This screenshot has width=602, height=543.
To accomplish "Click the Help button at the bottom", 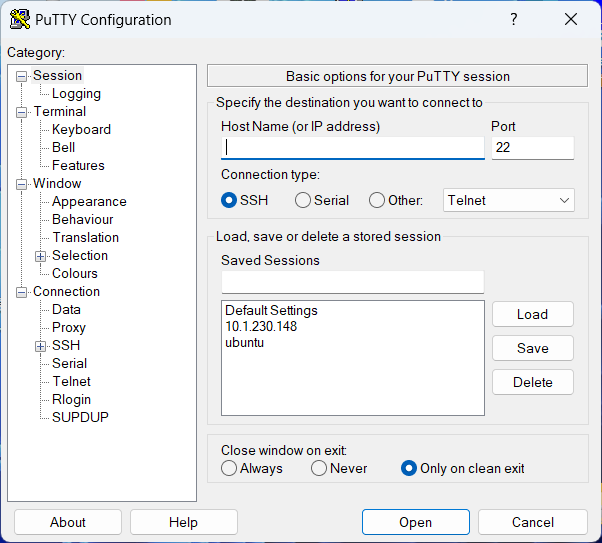I will (x=184, y=522).
